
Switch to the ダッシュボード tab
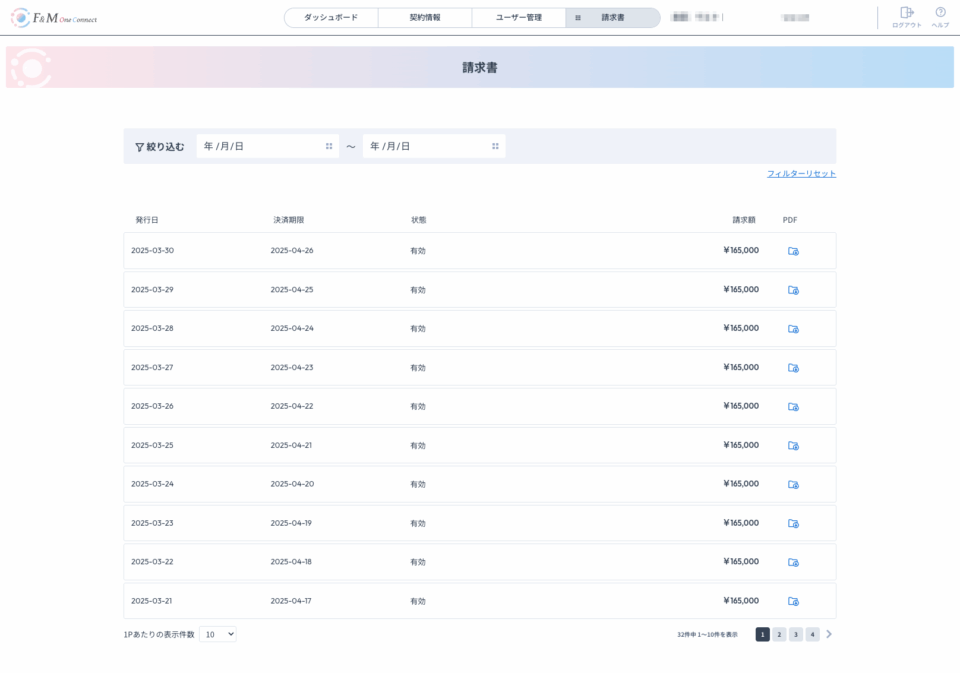[333, 17]
